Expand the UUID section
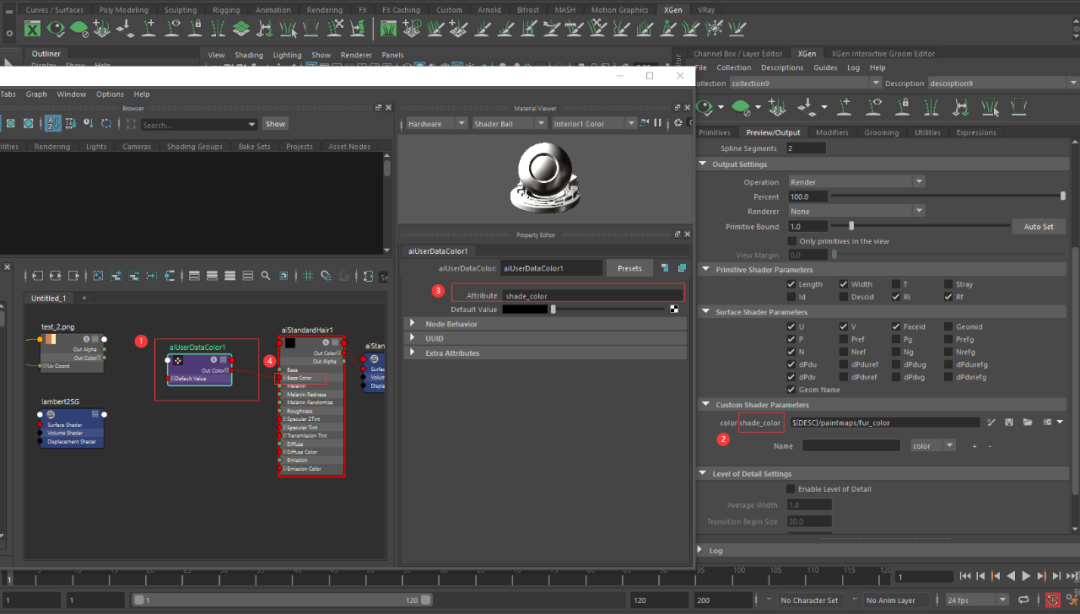This screenshot has height=614, width=1080. [412, 338]
